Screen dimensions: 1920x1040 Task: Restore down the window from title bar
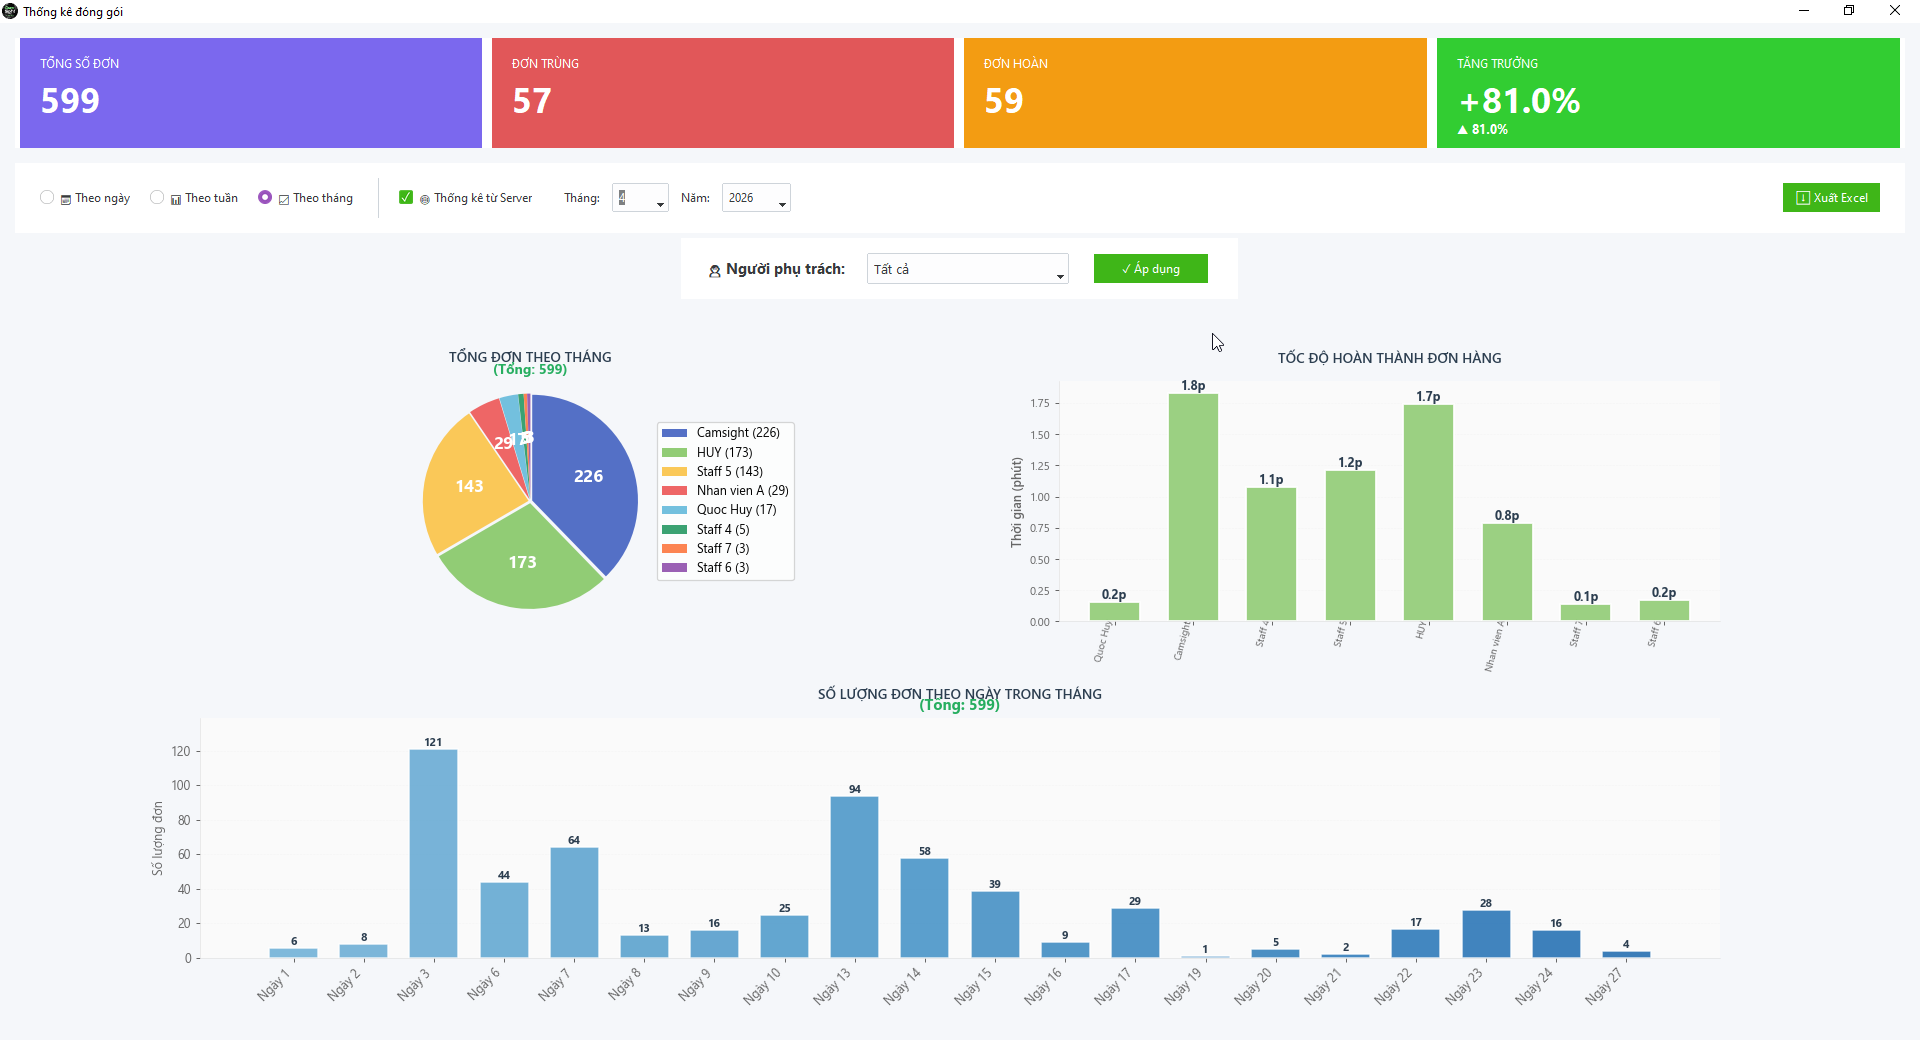pyautogui.click(x=1849, y=11)
